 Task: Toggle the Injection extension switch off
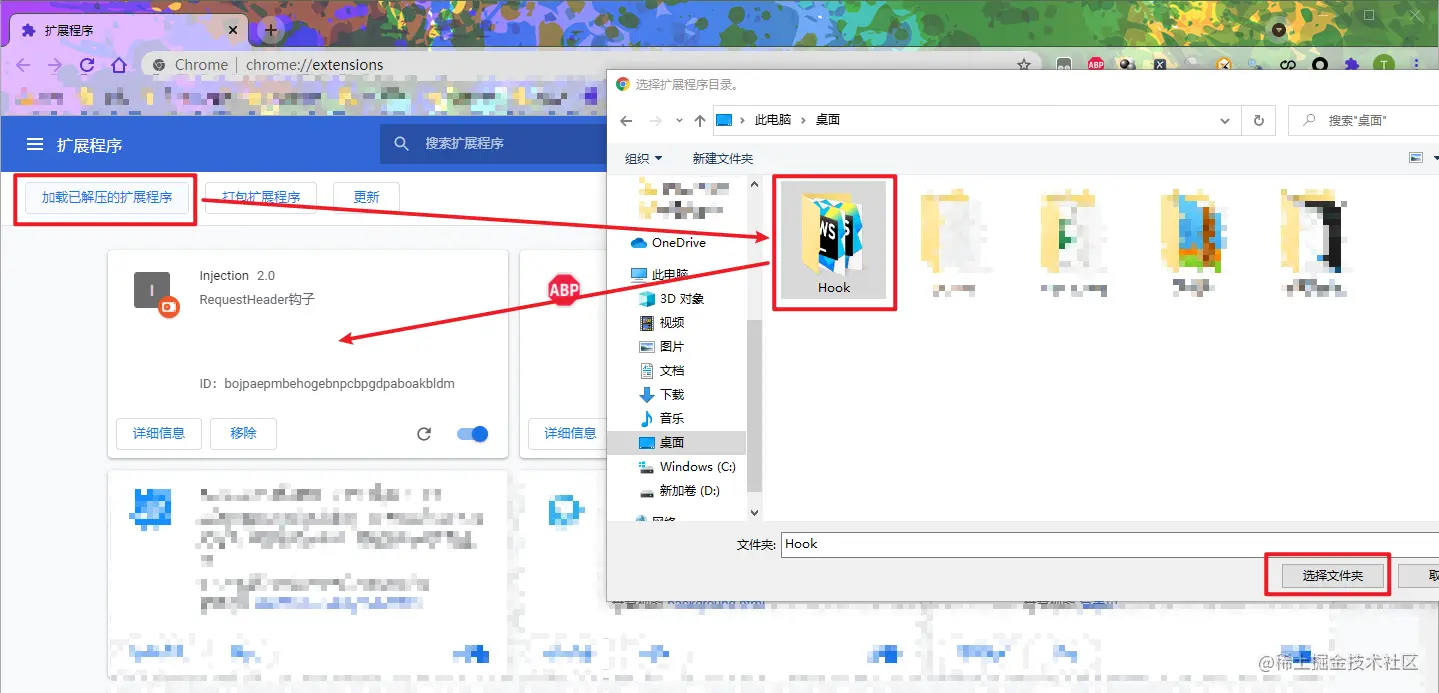(473, 434)
